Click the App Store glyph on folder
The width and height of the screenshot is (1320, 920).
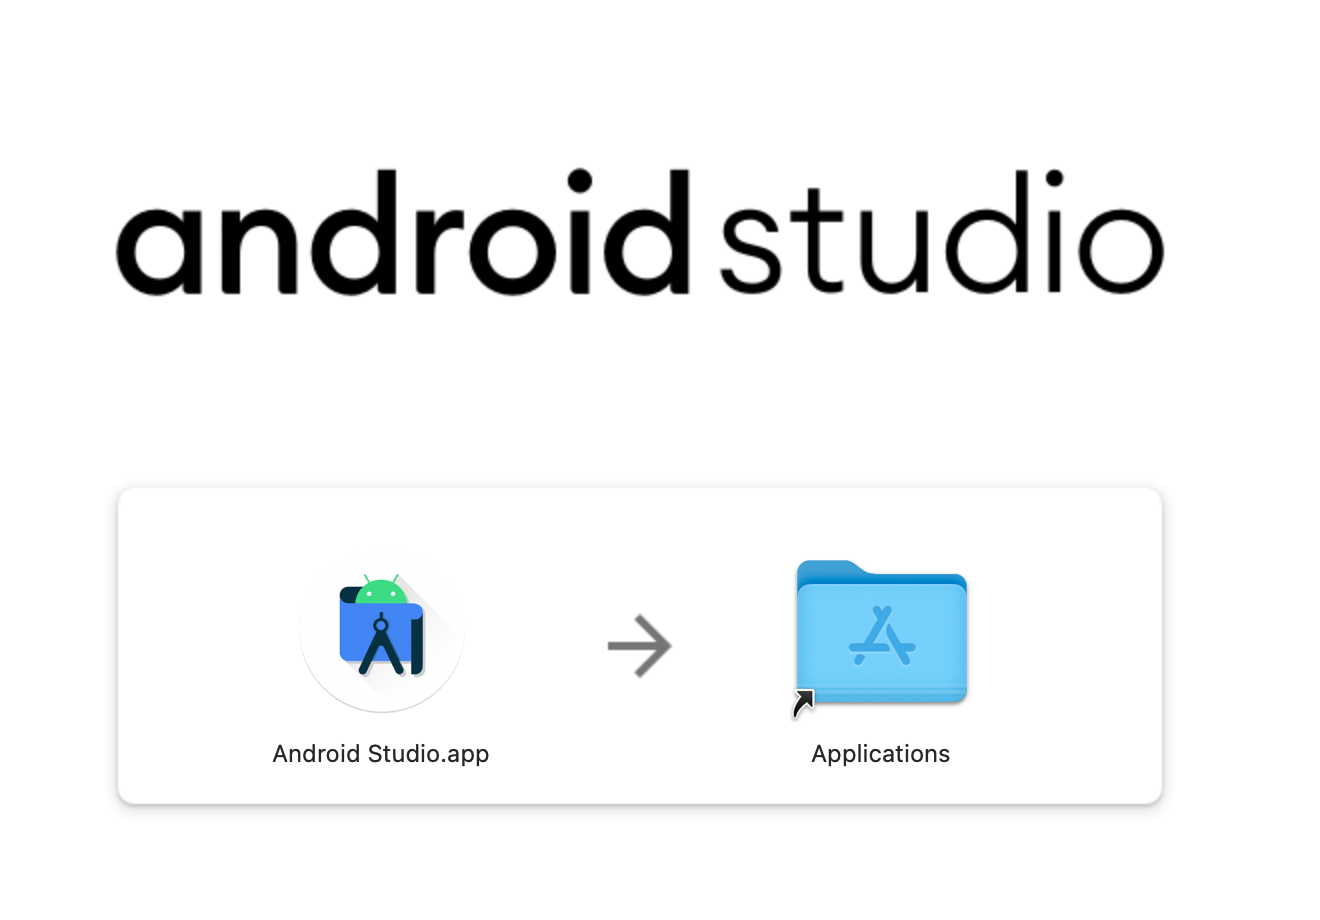click(x=882, y=638)
